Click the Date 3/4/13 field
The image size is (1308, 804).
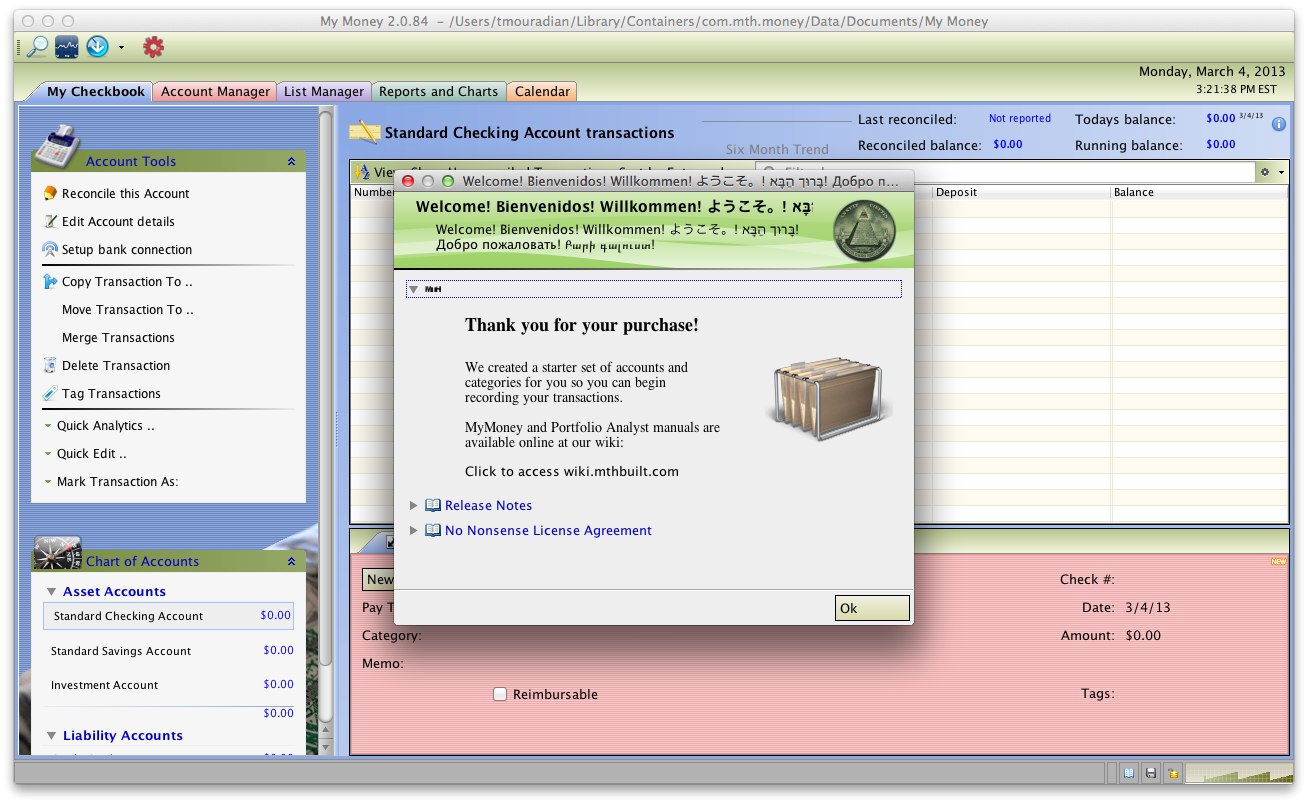coord(1147,607)
